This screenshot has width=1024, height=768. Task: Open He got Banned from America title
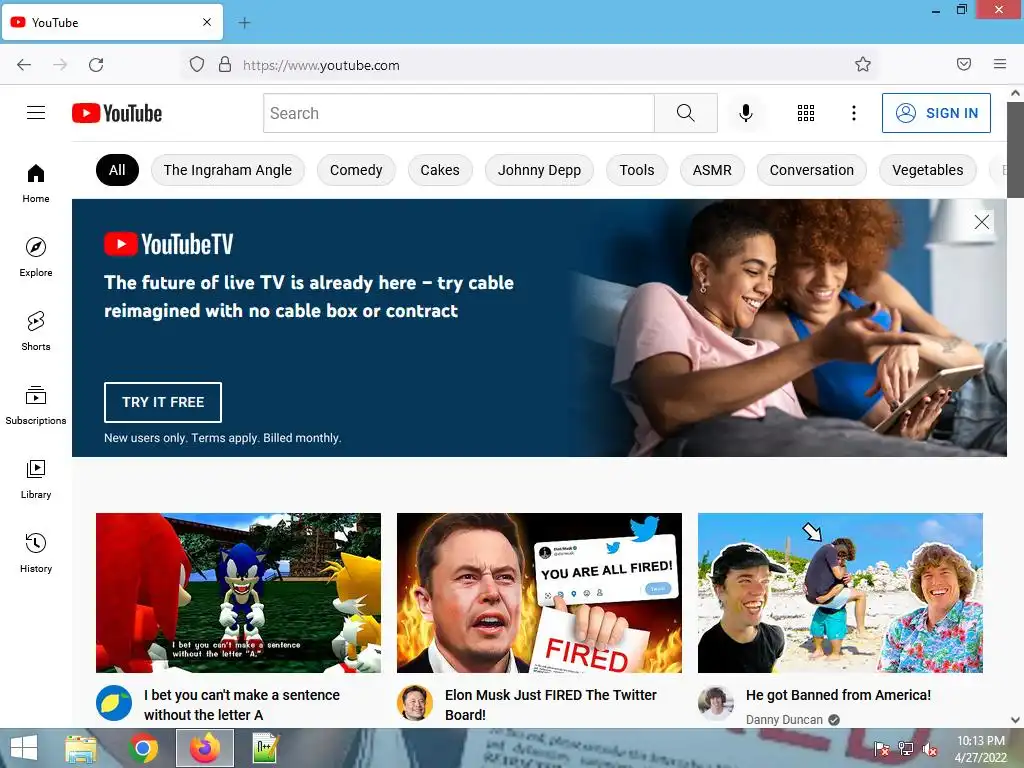click(x=839, y=695)
